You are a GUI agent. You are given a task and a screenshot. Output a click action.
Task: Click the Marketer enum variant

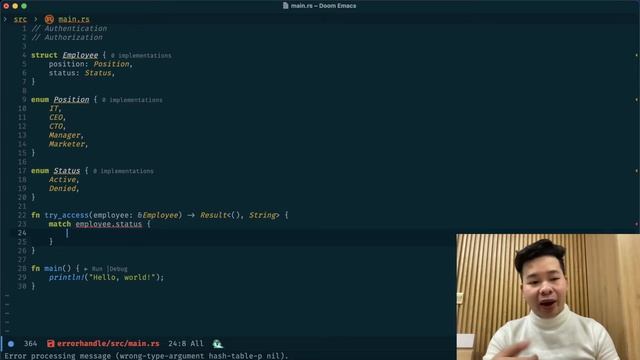[x=67, y=144]
